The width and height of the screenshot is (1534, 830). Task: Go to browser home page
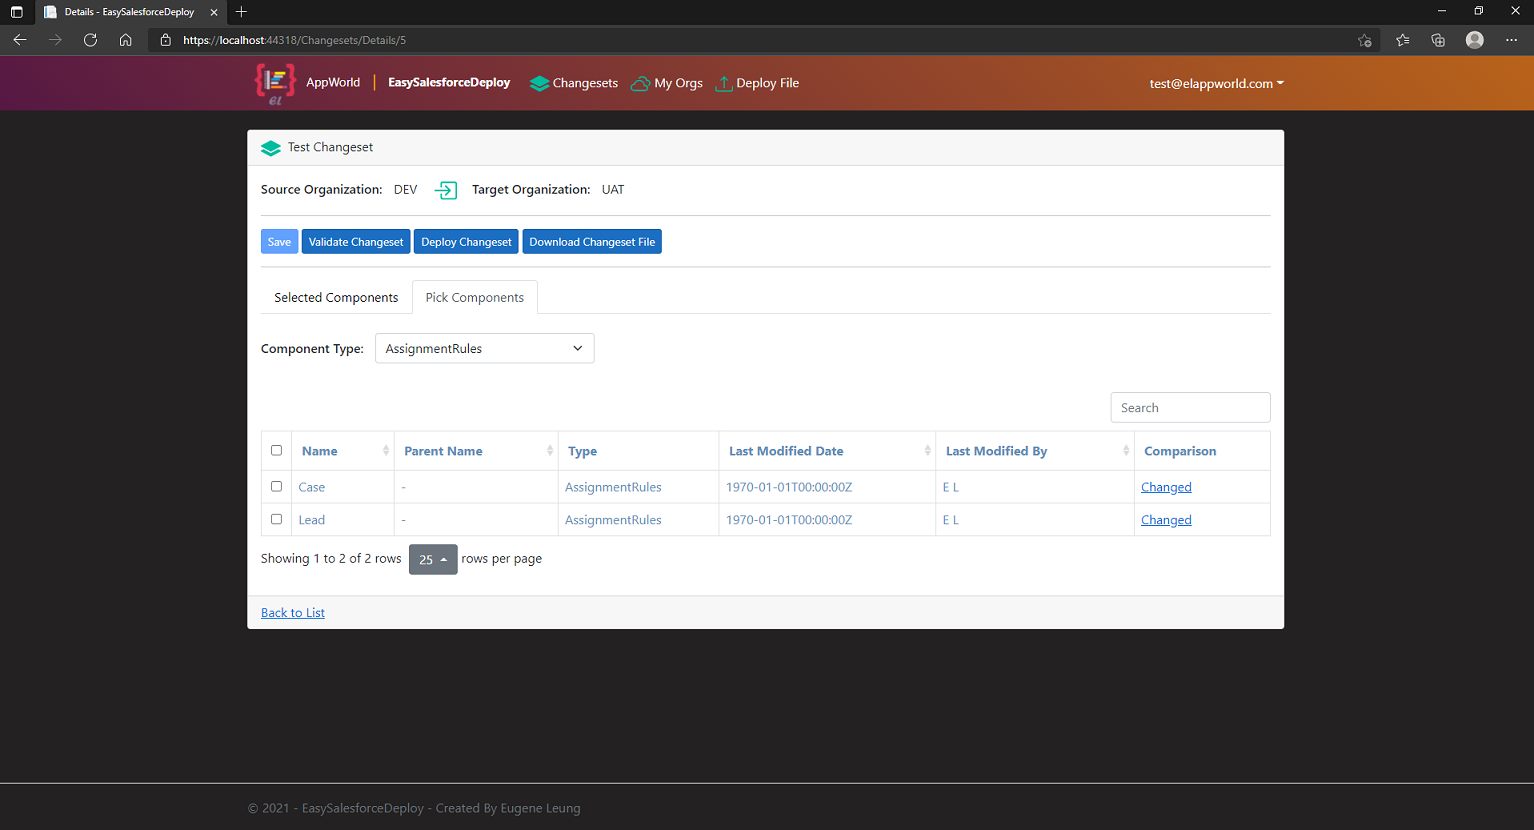[x=125, y=40]
